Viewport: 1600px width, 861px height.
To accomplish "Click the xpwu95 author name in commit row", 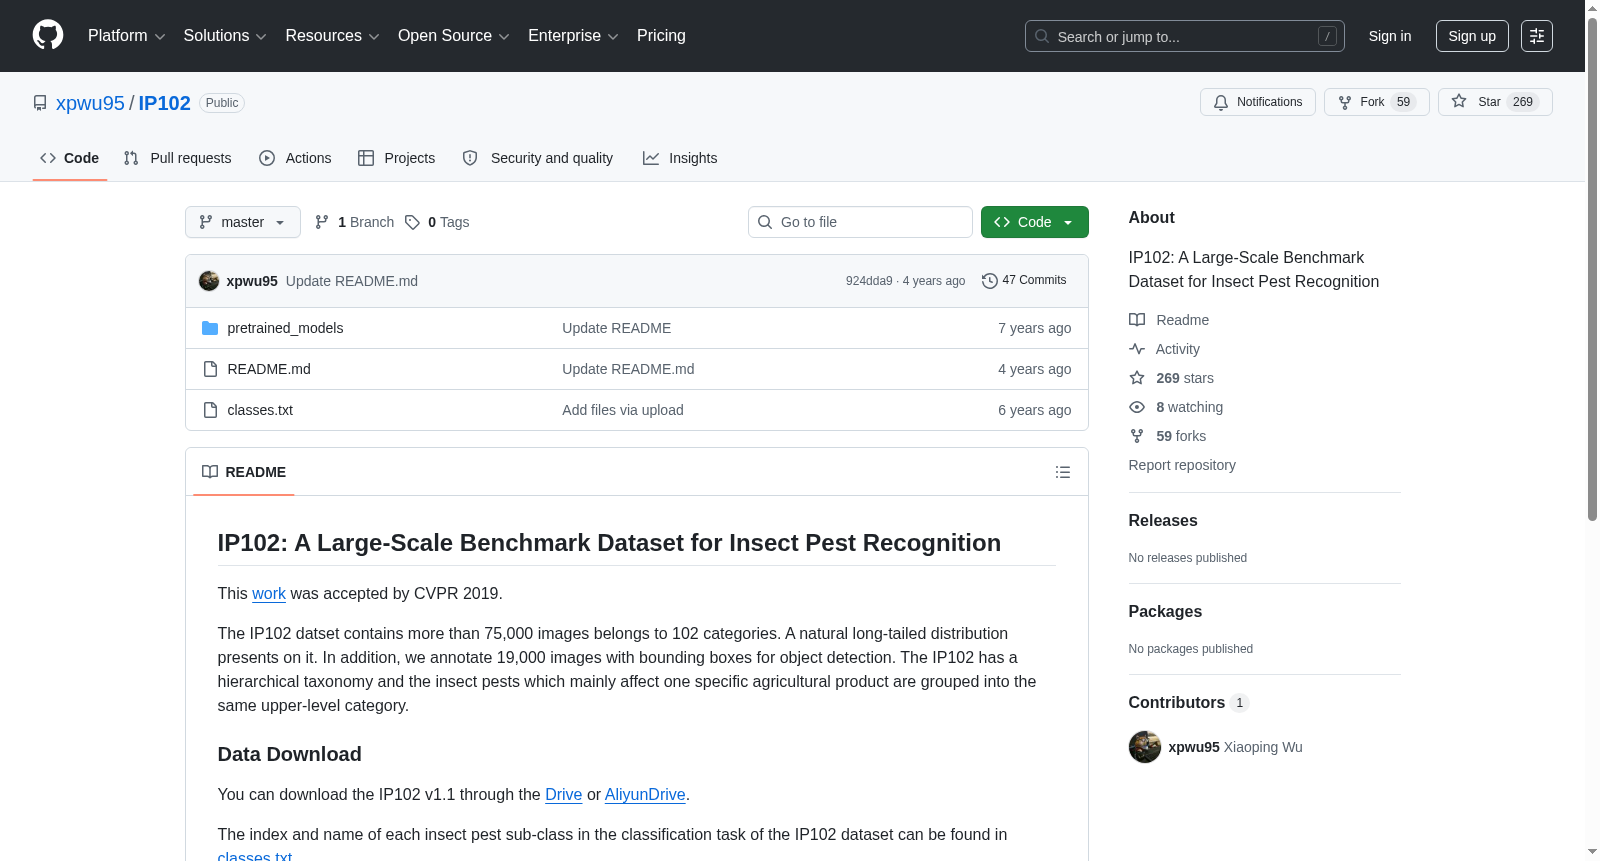I will [252, 281].
